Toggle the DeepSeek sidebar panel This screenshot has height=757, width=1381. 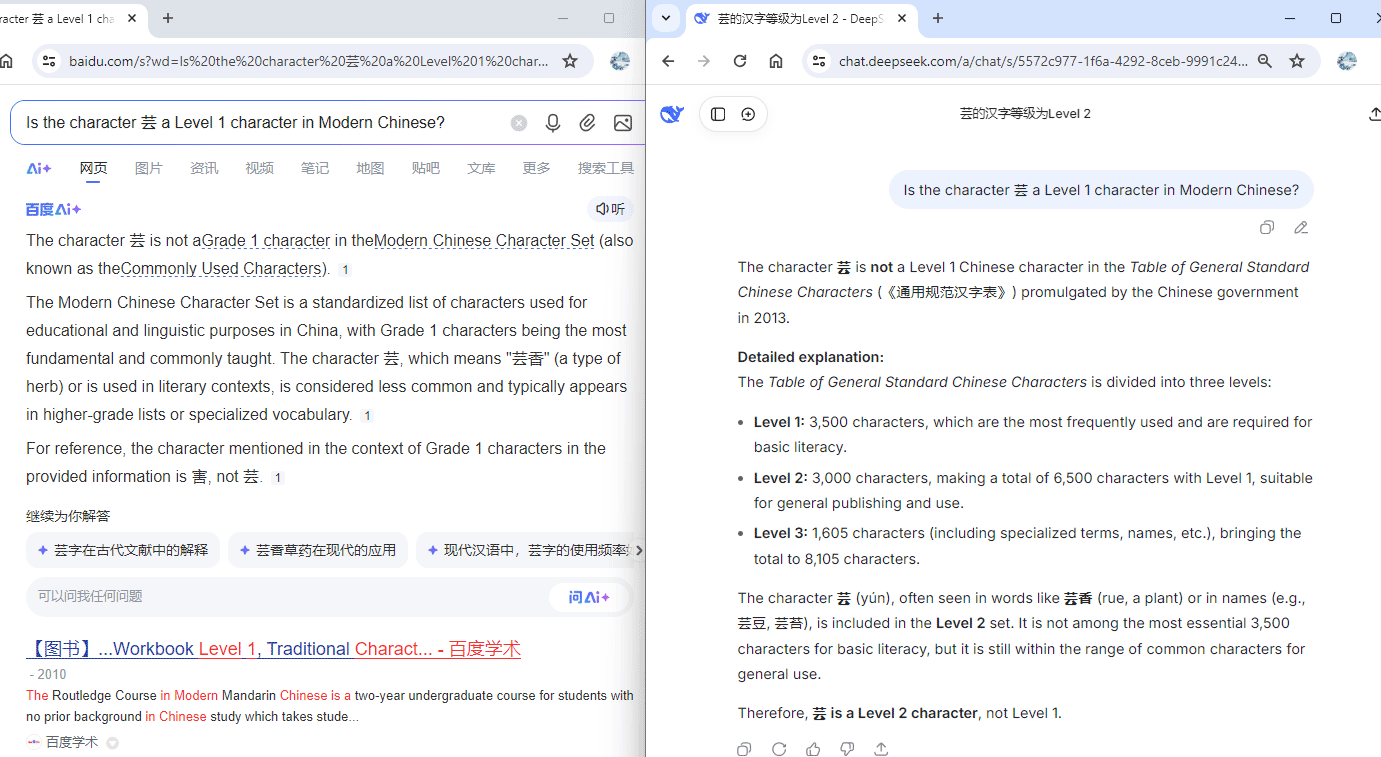click(x=718, y=114)
